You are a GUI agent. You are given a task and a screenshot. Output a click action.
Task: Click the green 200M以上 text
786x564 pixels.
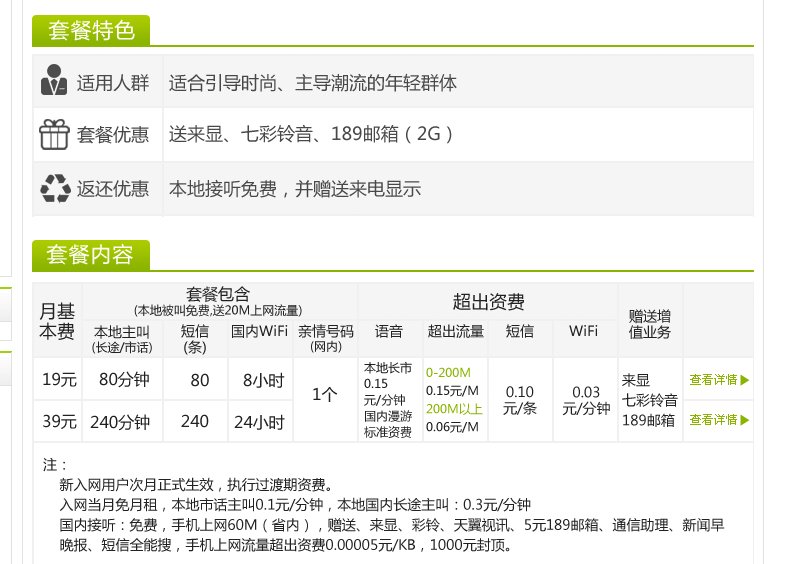coord(454,409)
